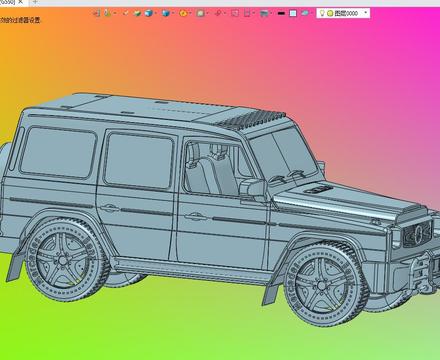Image resolution: width=440 pixels, height=360 pixels.
Task: Click the pink rotate view icon
Action: click(218, 13)
